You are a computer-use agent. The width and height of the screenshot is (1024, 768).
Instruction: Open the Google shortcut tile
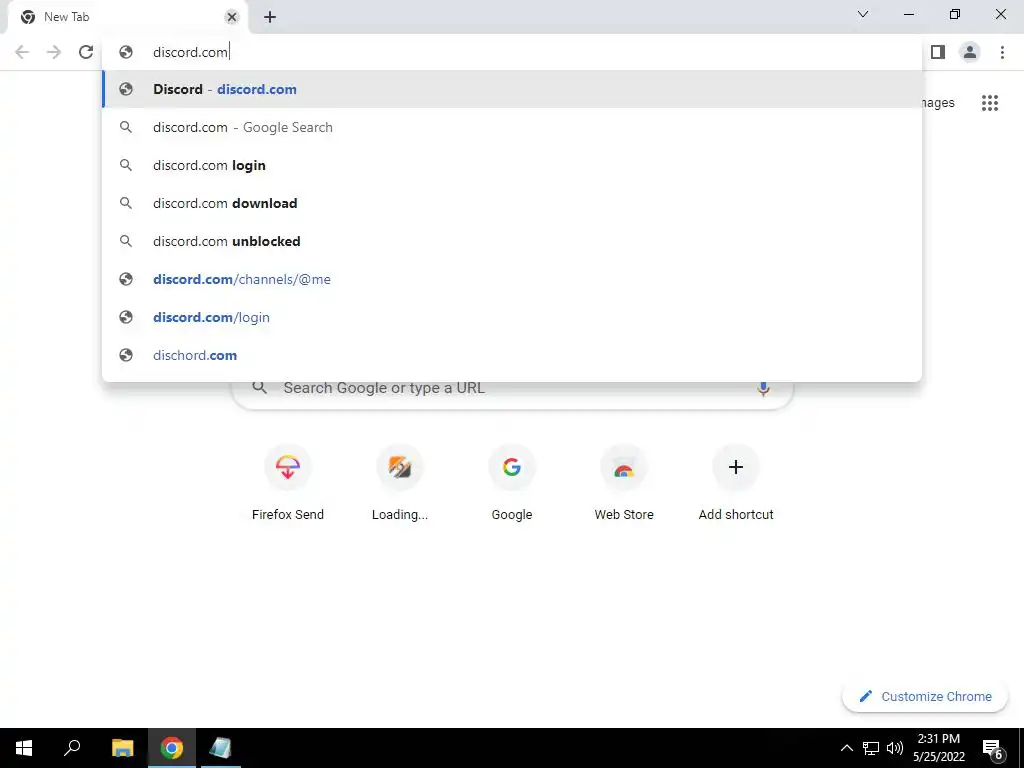(x=512, y=484)
